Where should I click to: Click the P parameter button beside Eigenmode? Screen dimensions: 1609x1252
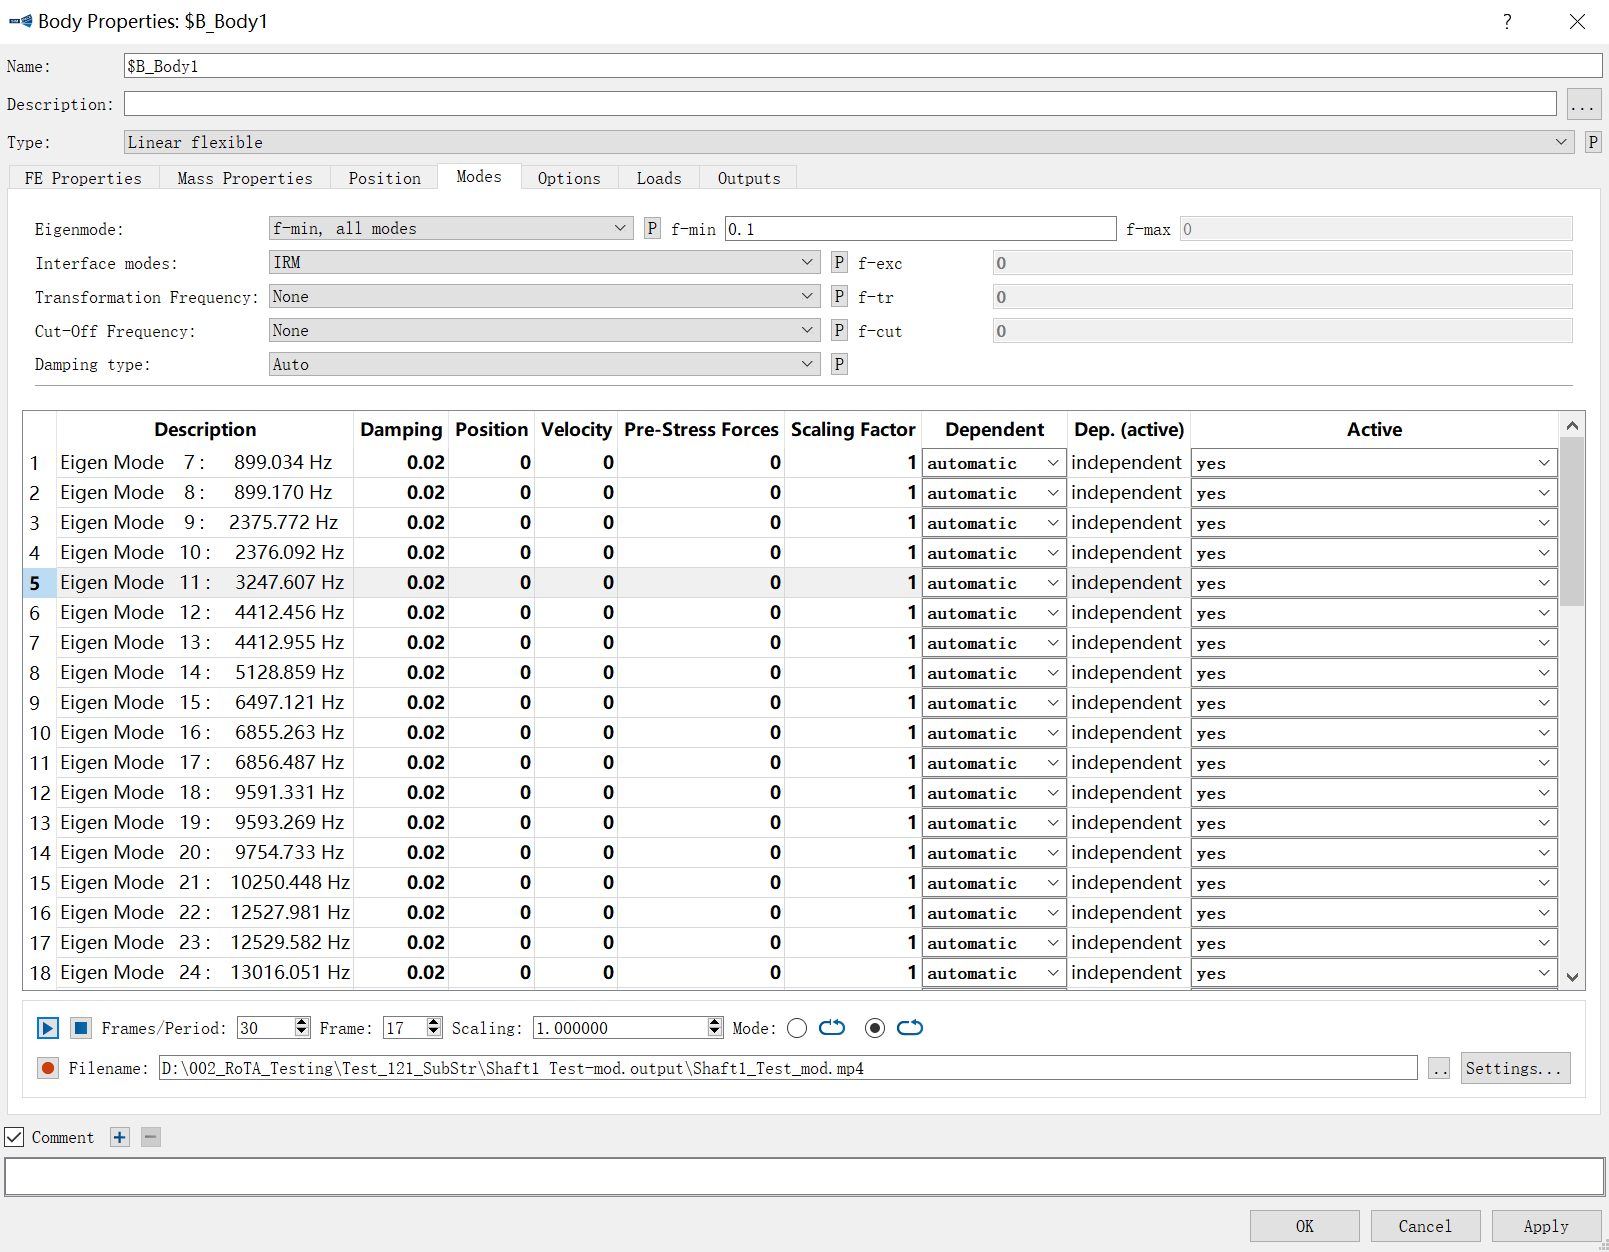(652, 228)
